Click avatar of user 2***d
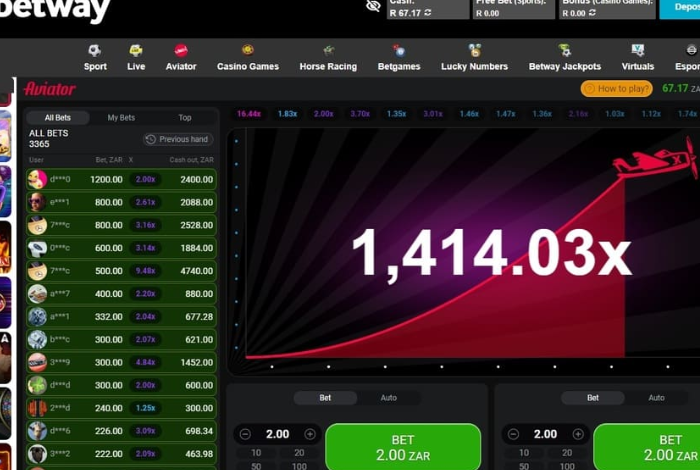The width and height of the screenshot is (700, 470). [37, 408]
